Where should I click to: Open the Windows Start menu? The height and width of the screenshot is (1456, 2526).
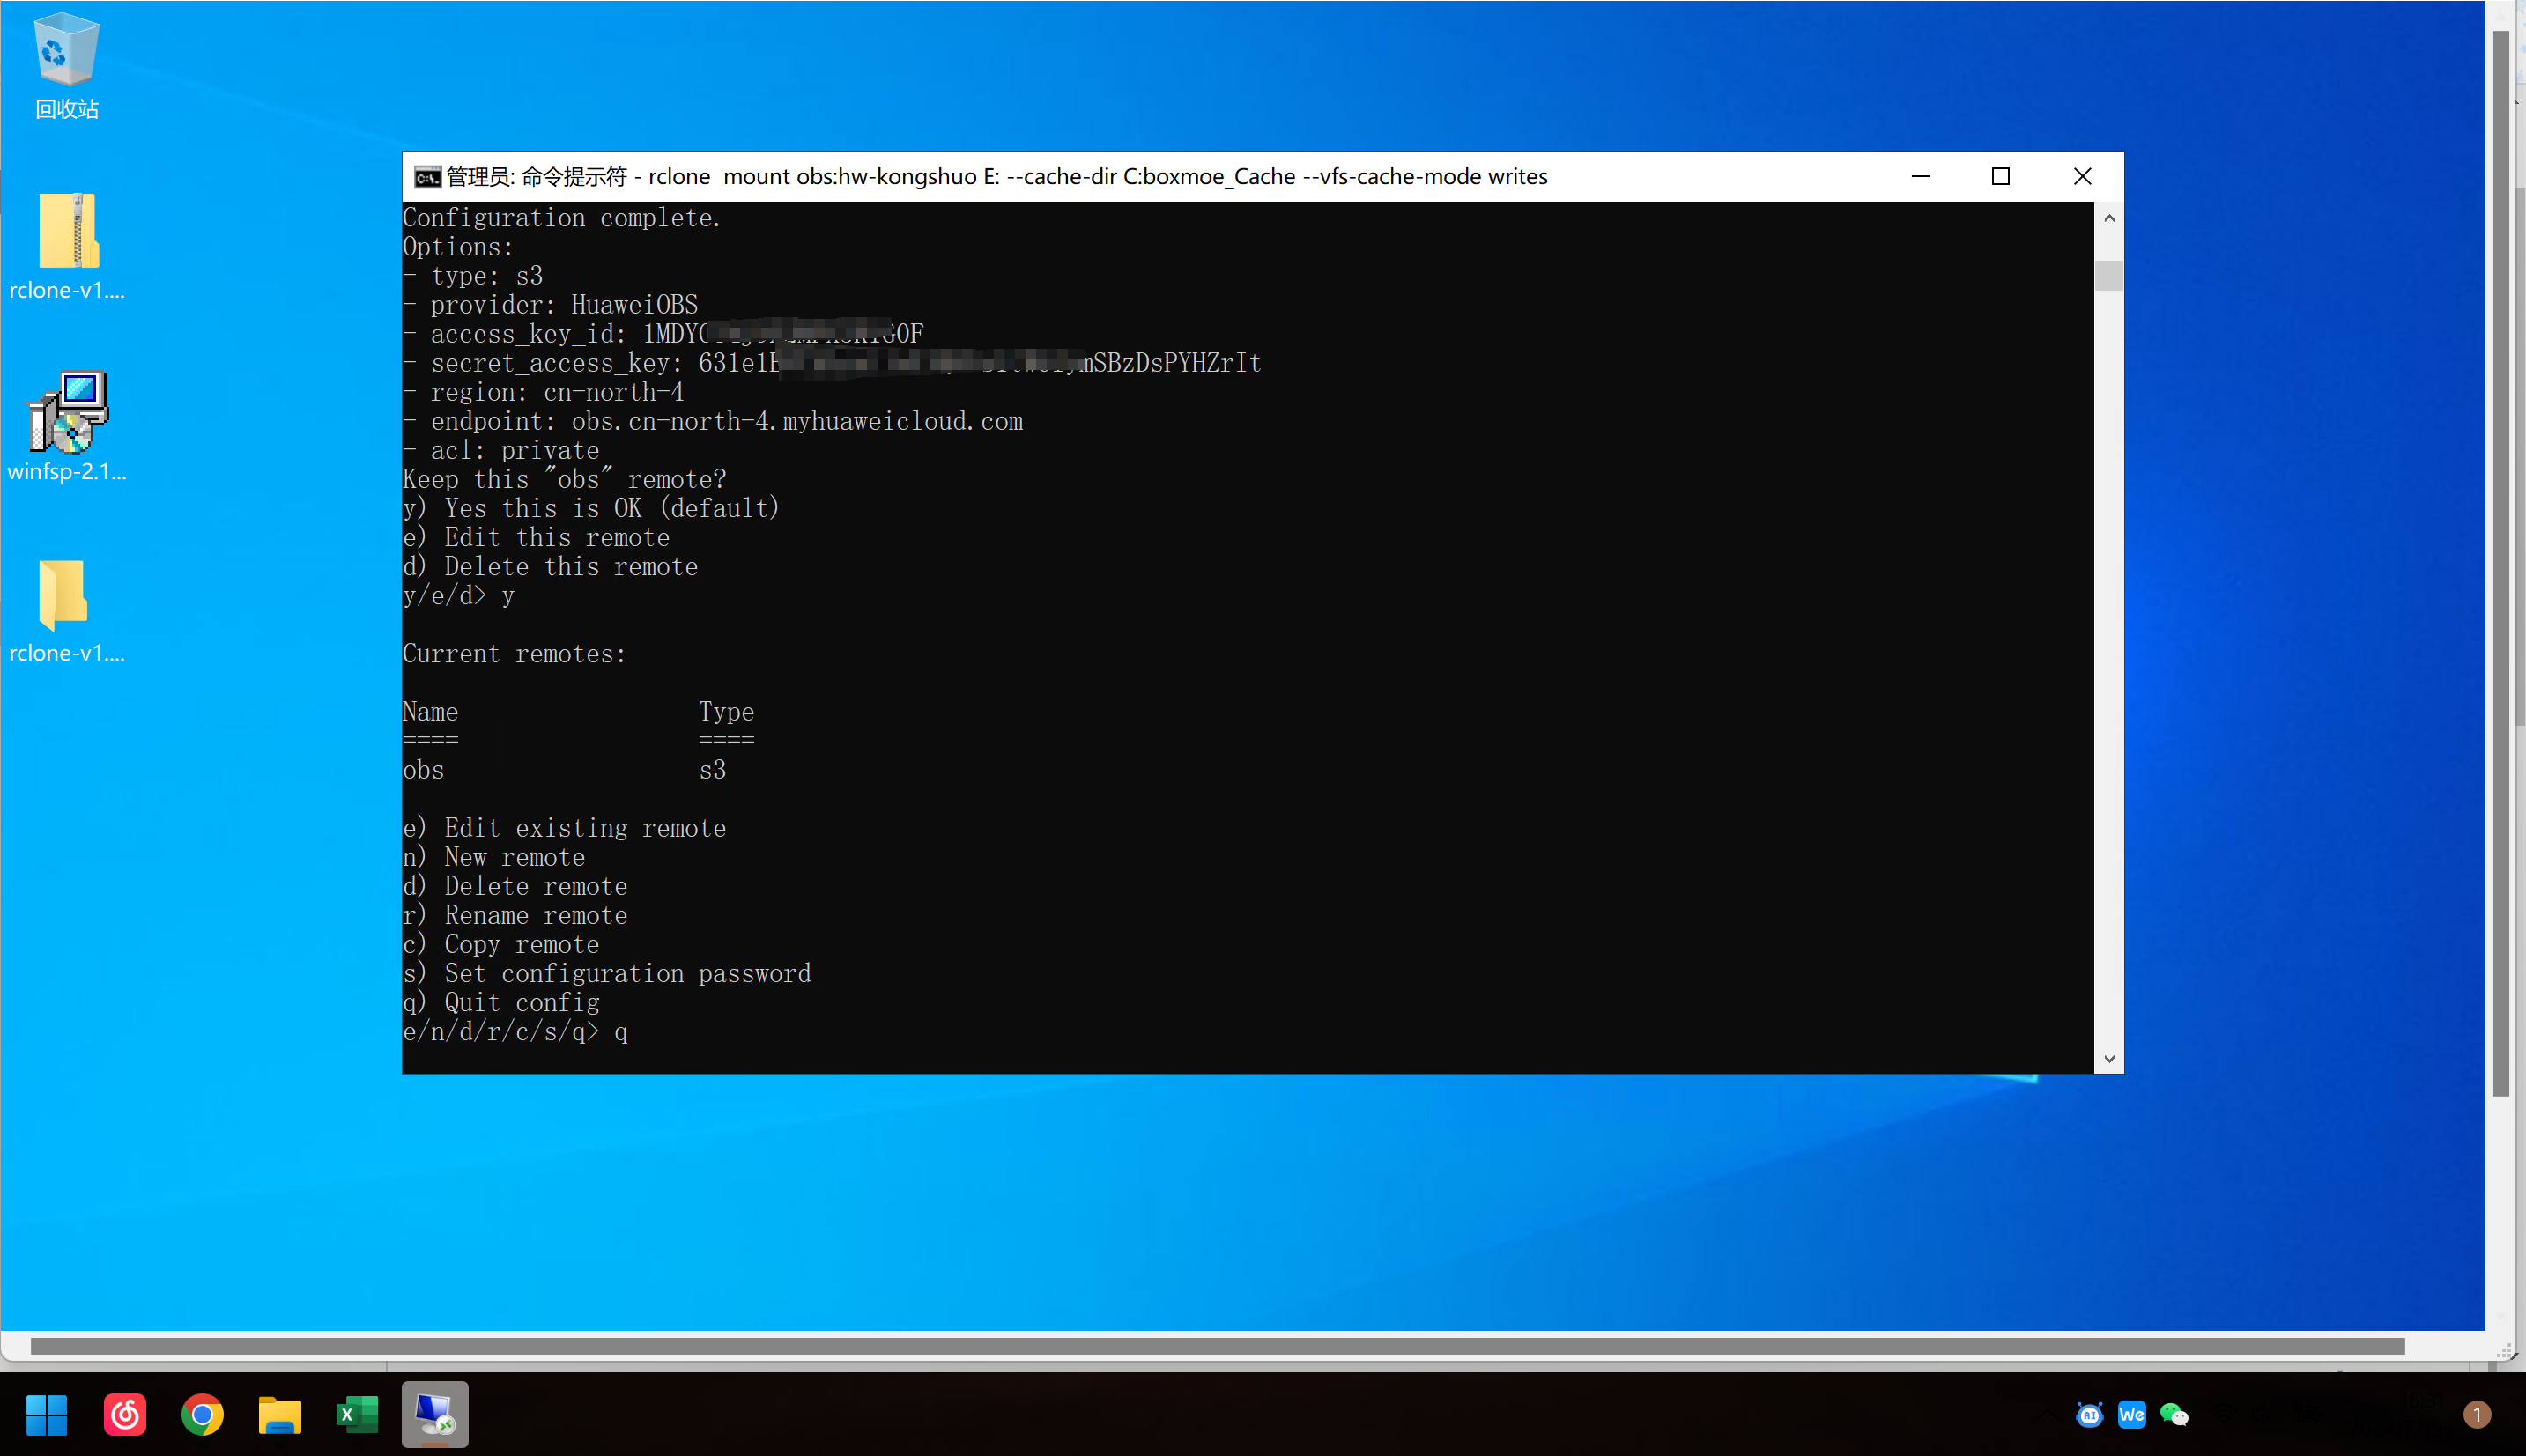click(46, 1414)
